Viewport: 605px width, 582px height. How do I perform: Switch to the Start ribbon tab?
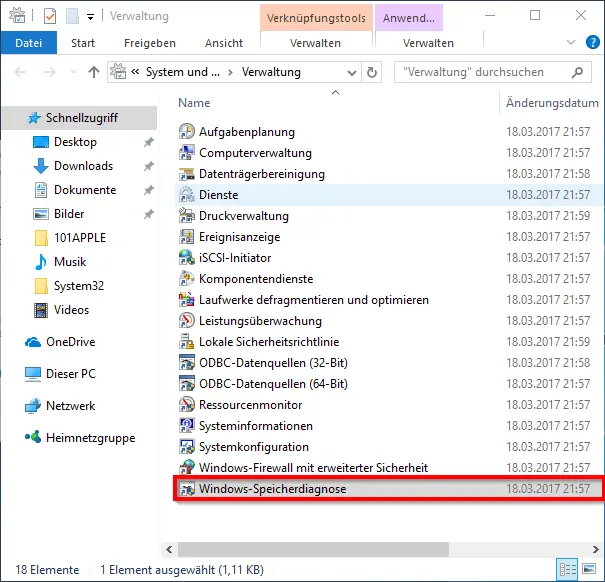[83, 43]
